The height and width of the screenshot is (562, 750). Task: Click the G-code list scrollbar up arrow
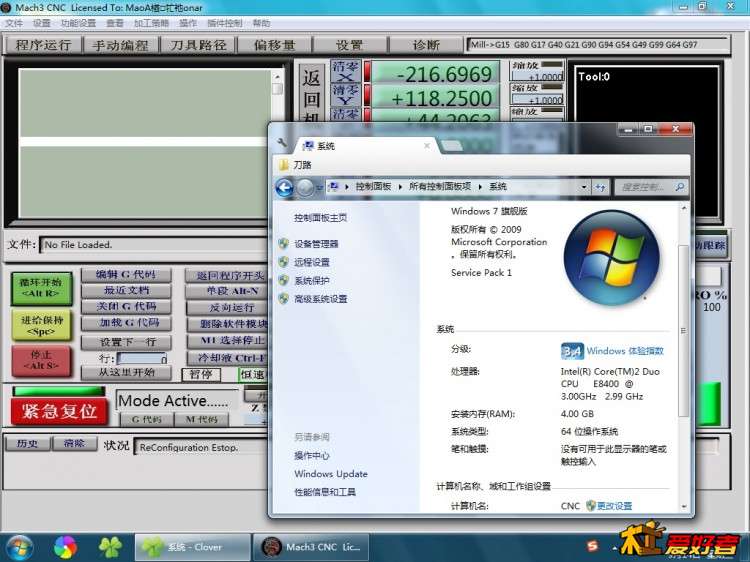277,77
